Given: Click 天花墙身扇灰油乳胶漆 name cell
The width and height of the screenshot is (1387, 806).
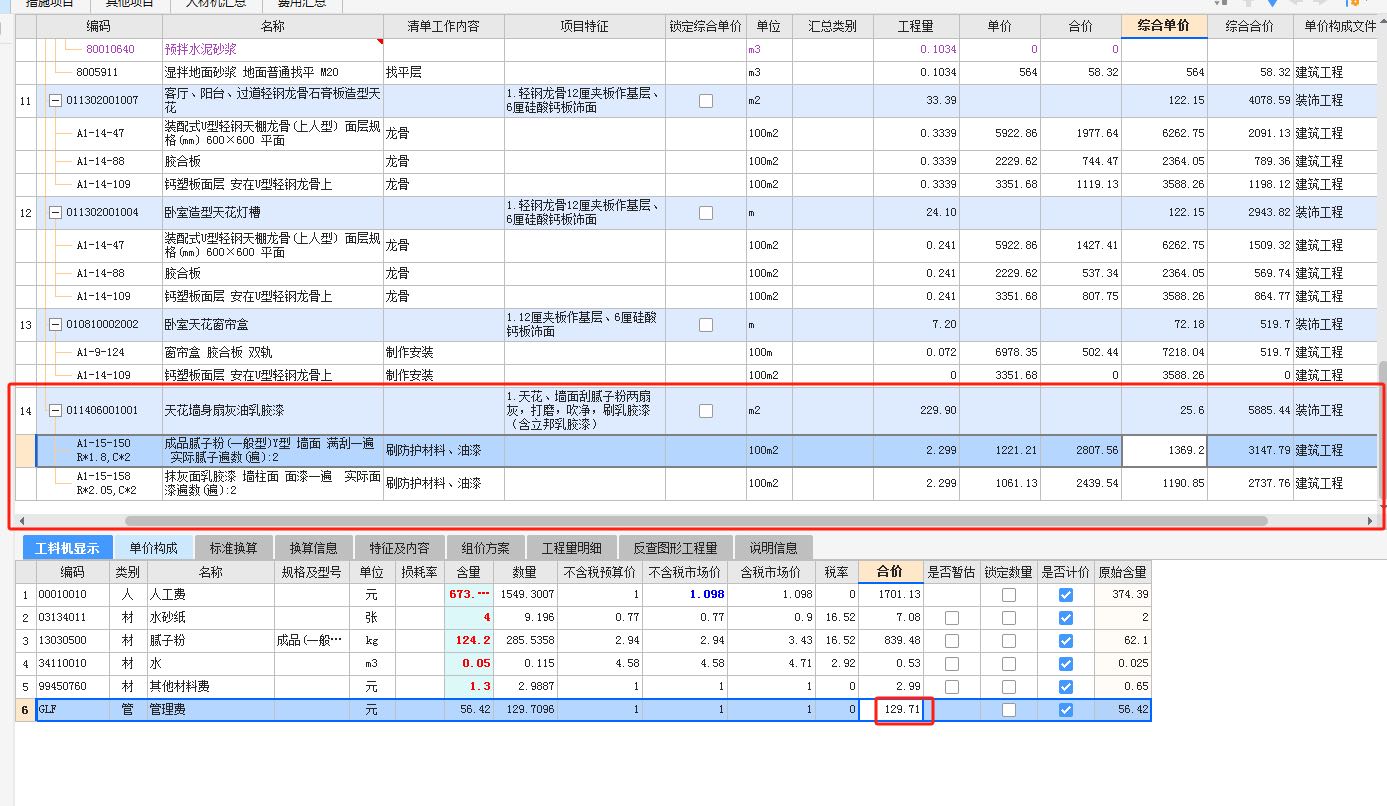Looking at the screenshot, I should pyautogui.click(x=272, y=411).
